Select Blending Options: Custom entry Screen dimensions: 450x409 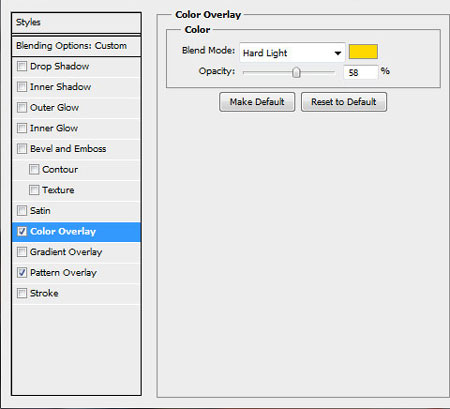[x=76, y=46]
